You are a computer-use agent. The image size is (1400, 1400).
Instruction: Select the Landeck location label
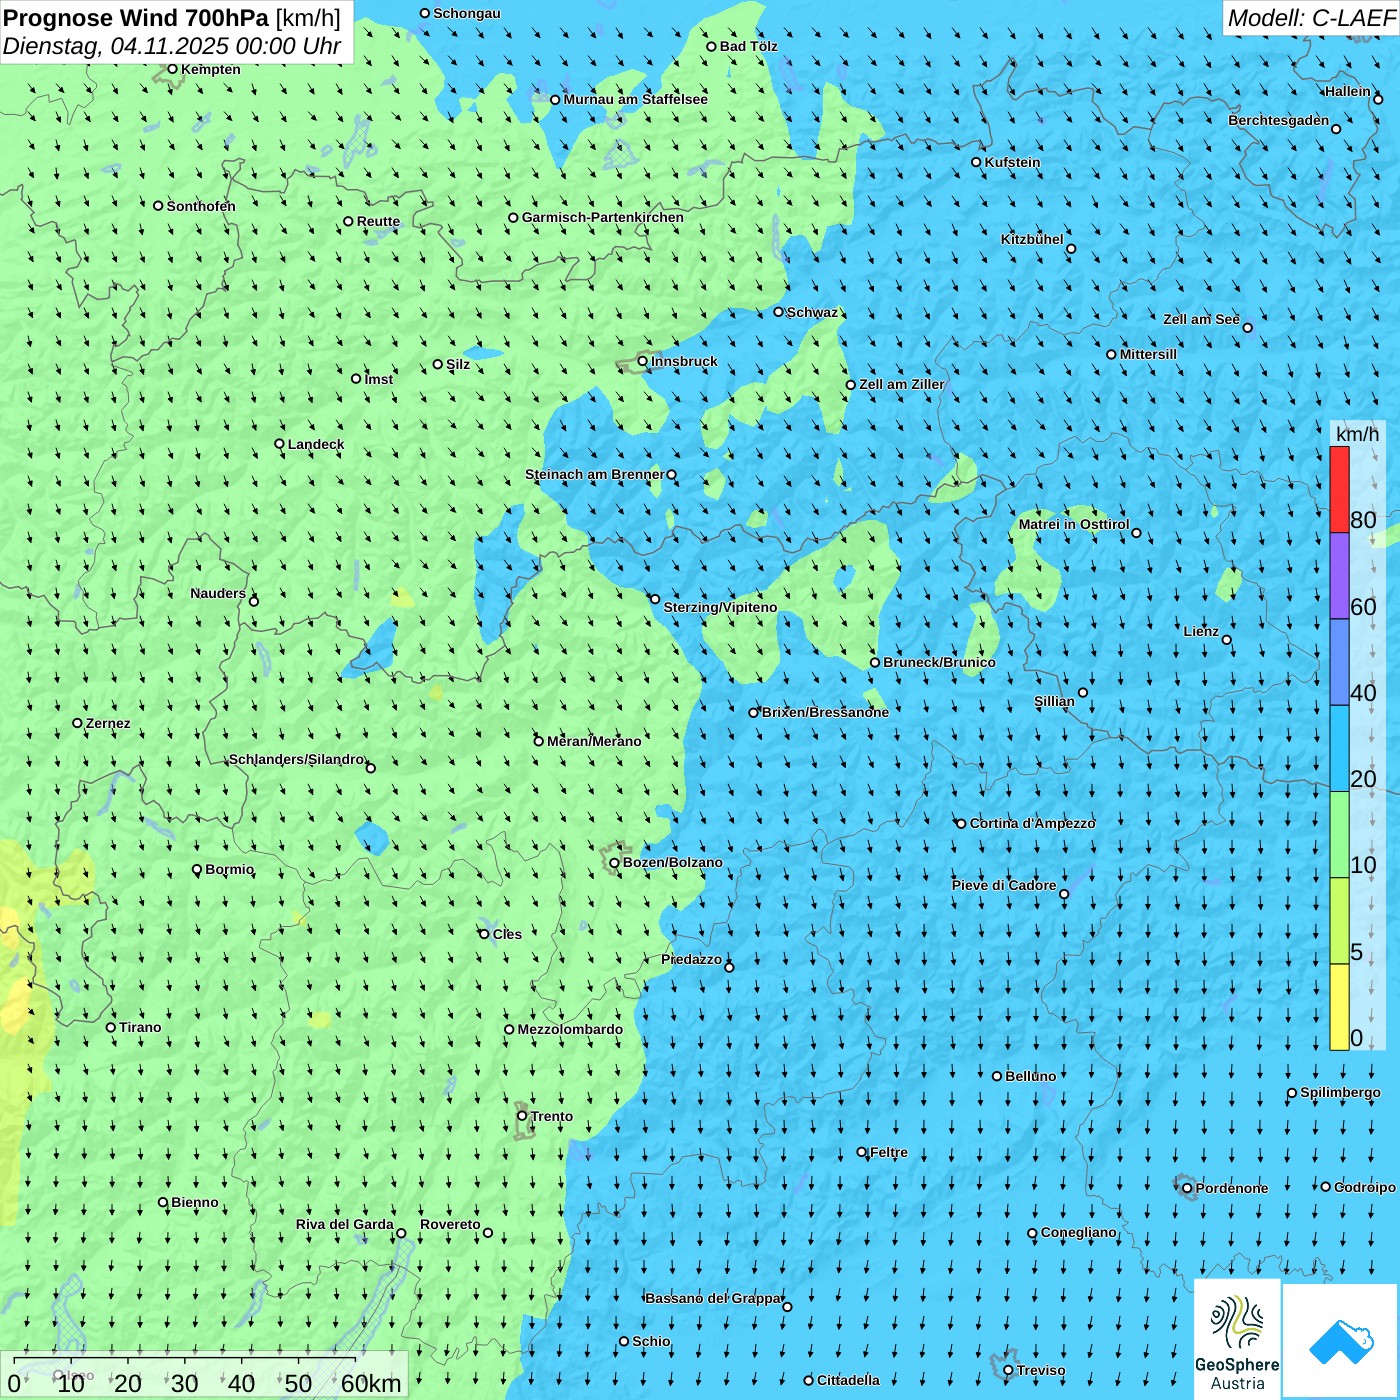point(316,444)
